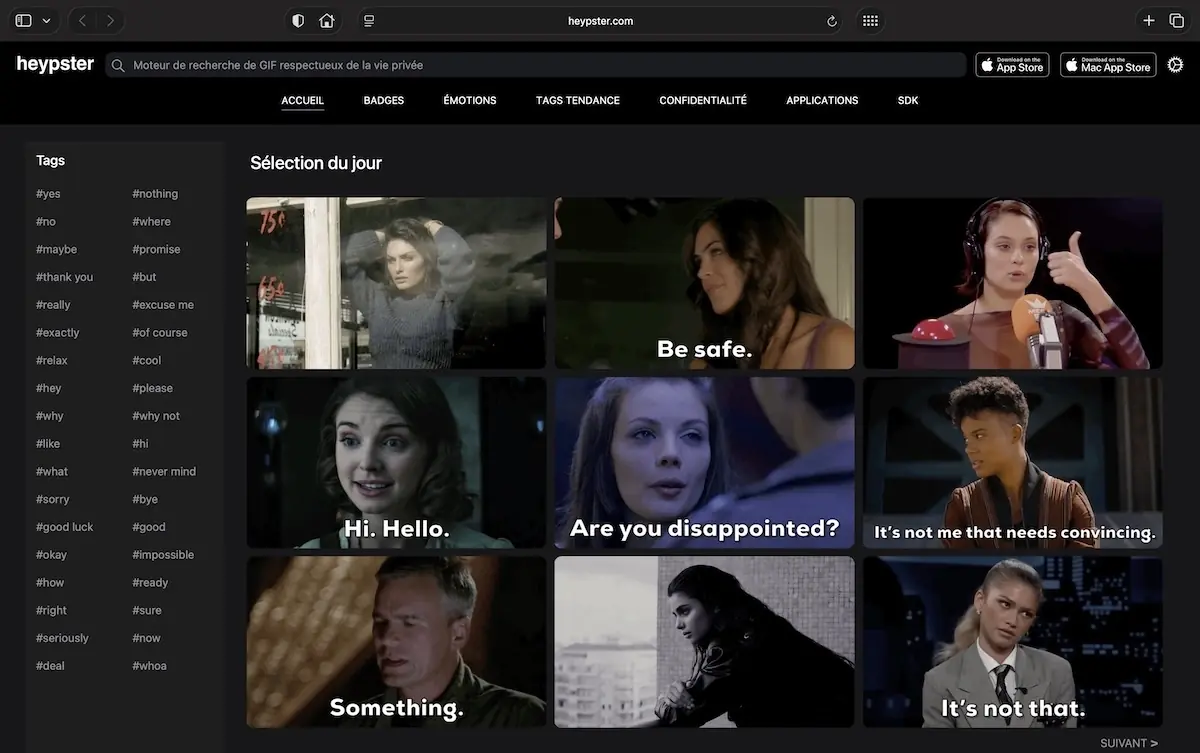Open the CONFIDENTIALITÉ menu item
Image resolution: width=1200 pixels, height=753 pixels.
(703, 100)
